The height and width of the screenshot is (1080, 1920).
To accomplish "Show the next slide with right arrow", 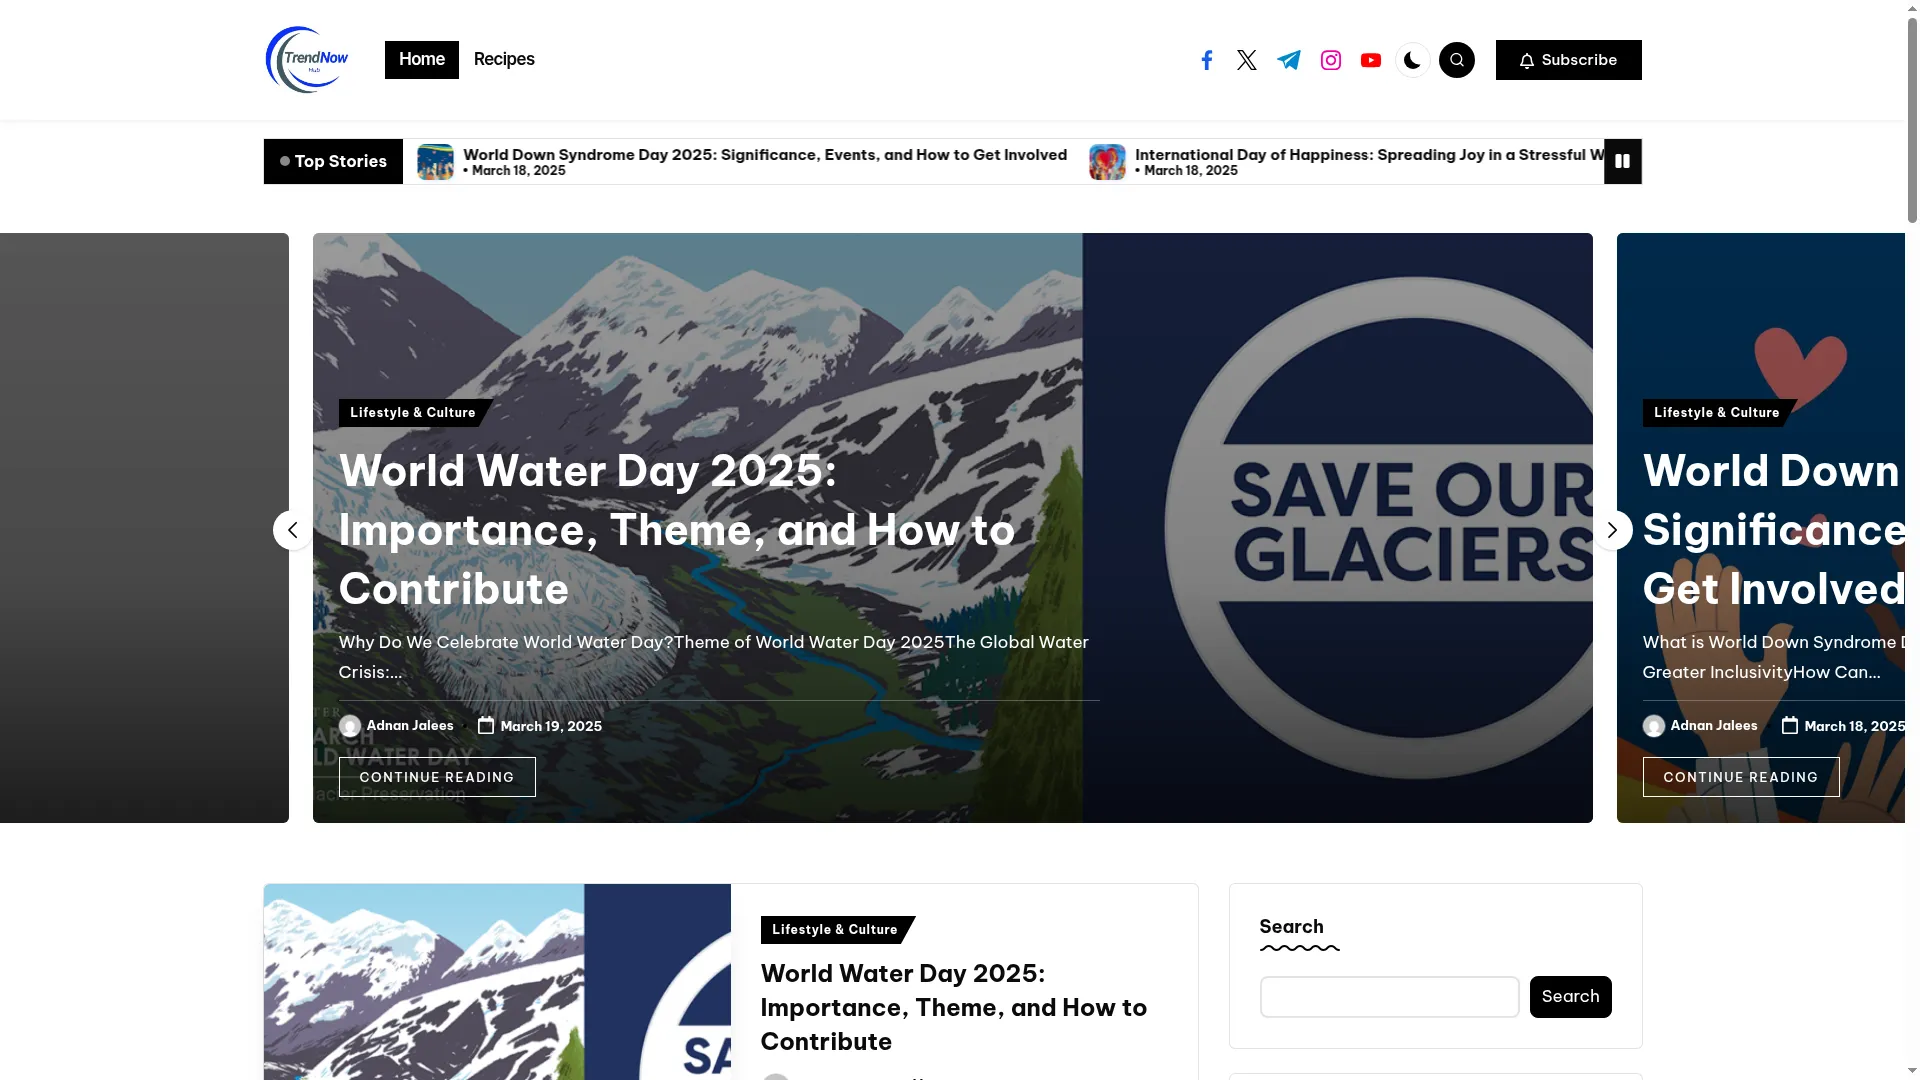I will point(1612,530).
